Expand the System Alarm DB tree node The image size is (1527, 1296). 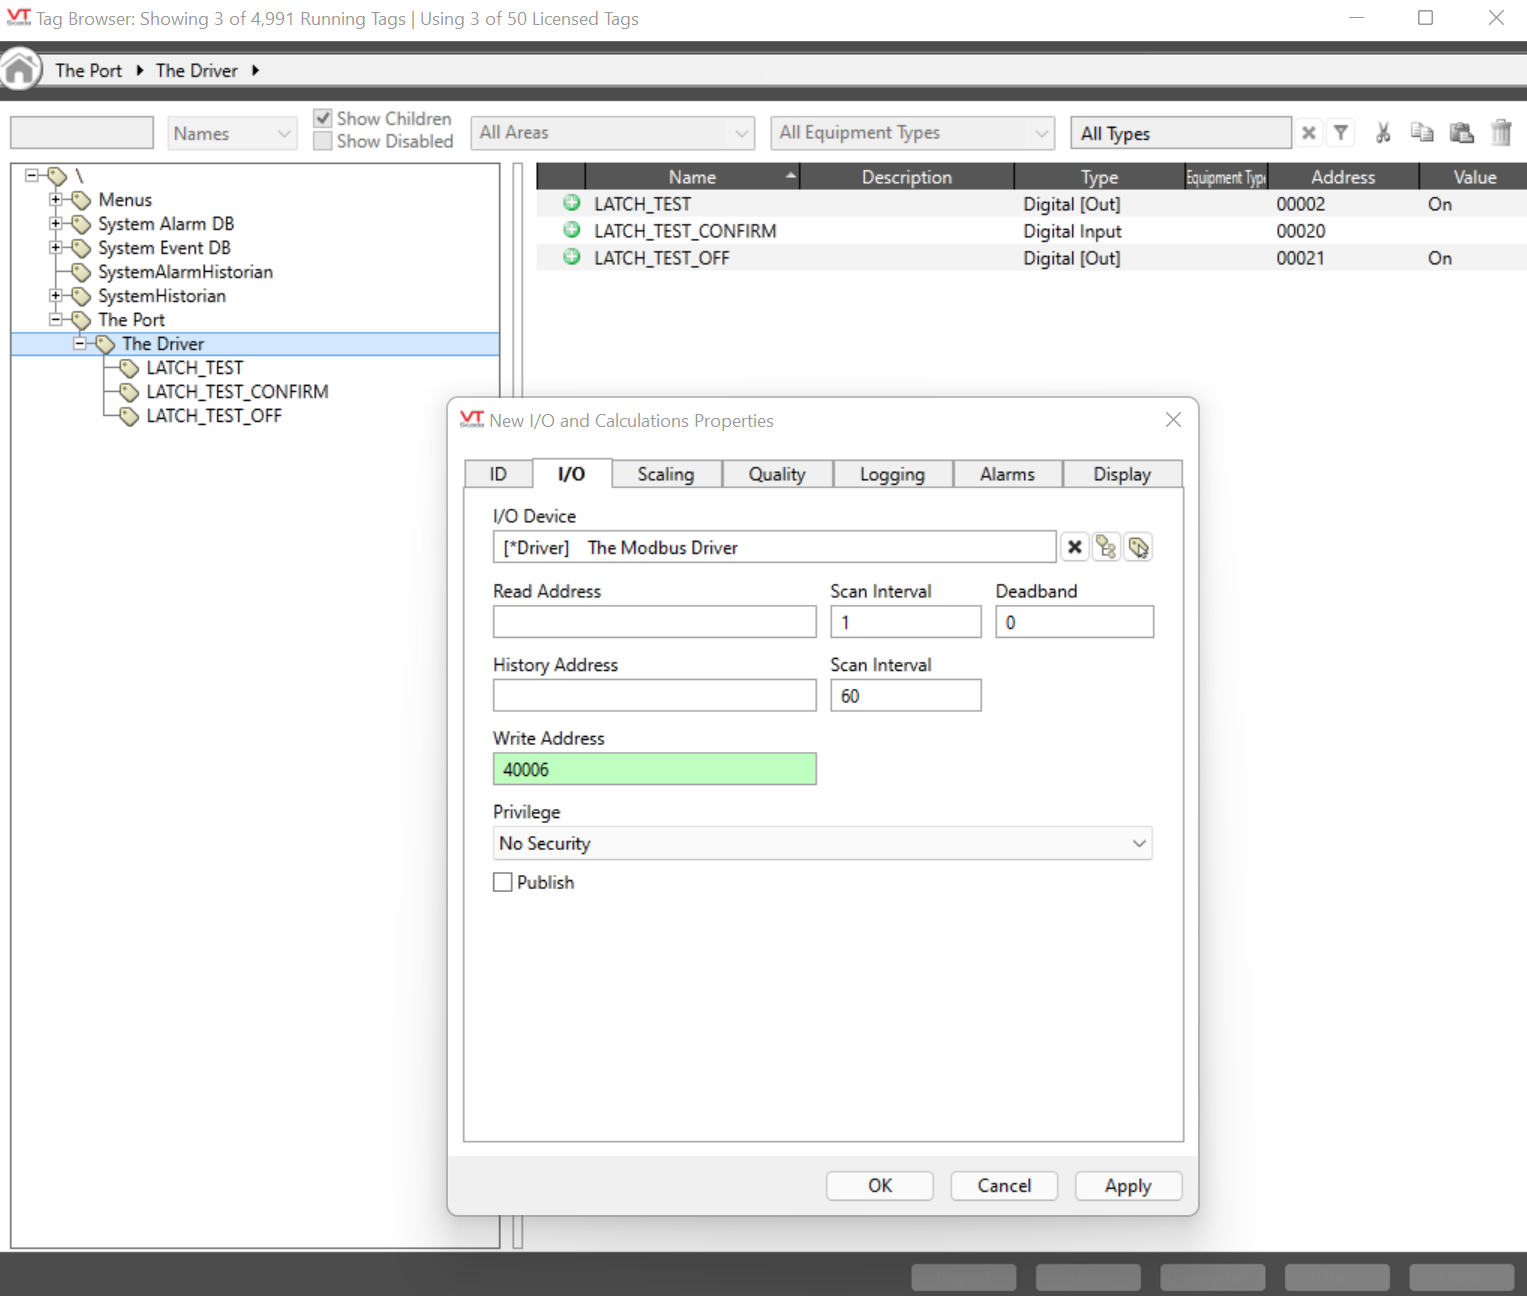point(56,223)
